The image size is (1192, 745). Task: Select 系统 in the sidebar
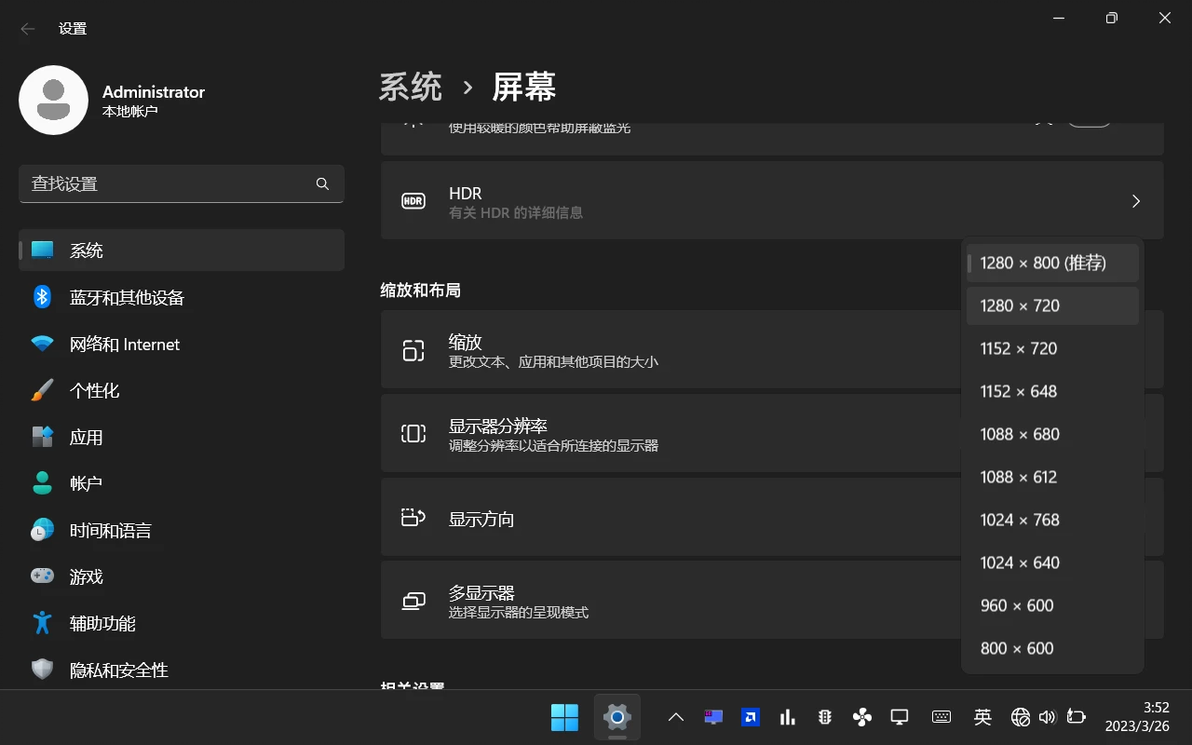[181, 250]
